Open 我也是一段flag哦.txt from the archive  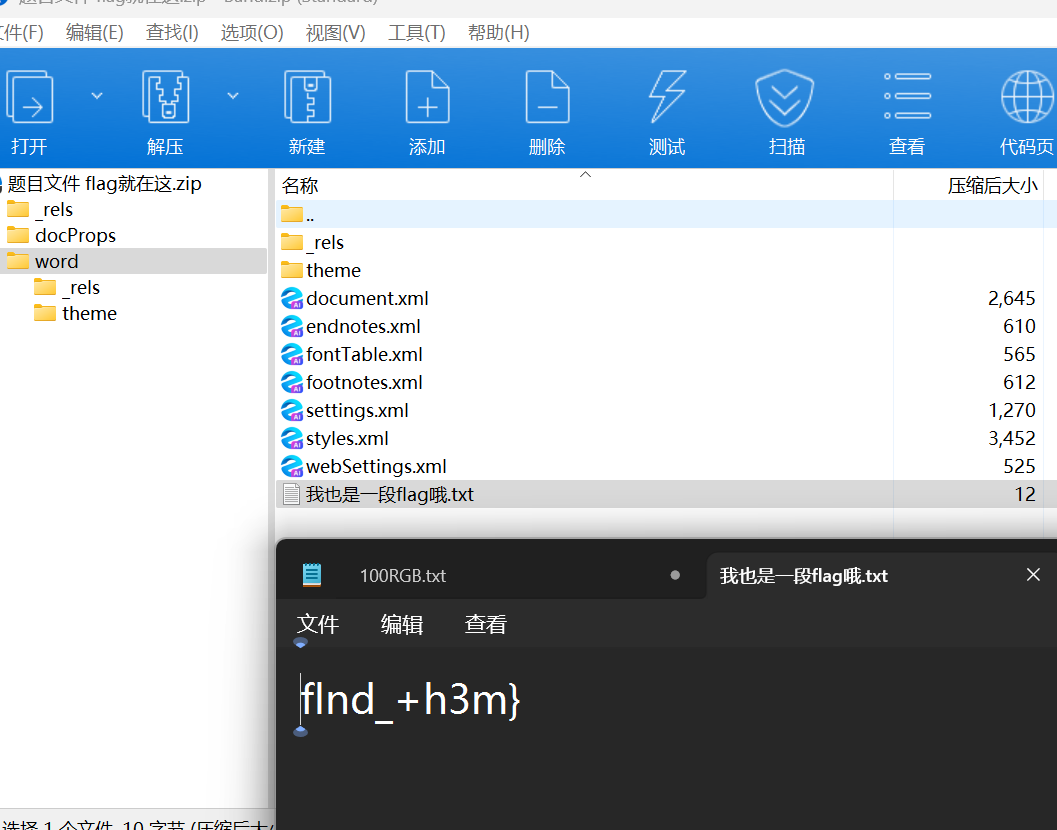pos(387,493)
